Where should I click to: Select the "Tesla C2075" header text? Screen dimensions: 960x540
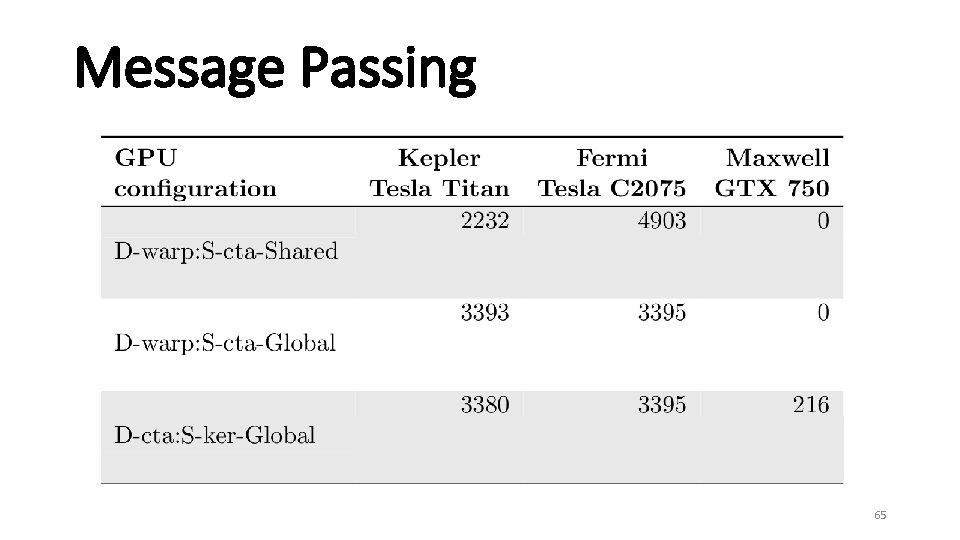[612, 188]
